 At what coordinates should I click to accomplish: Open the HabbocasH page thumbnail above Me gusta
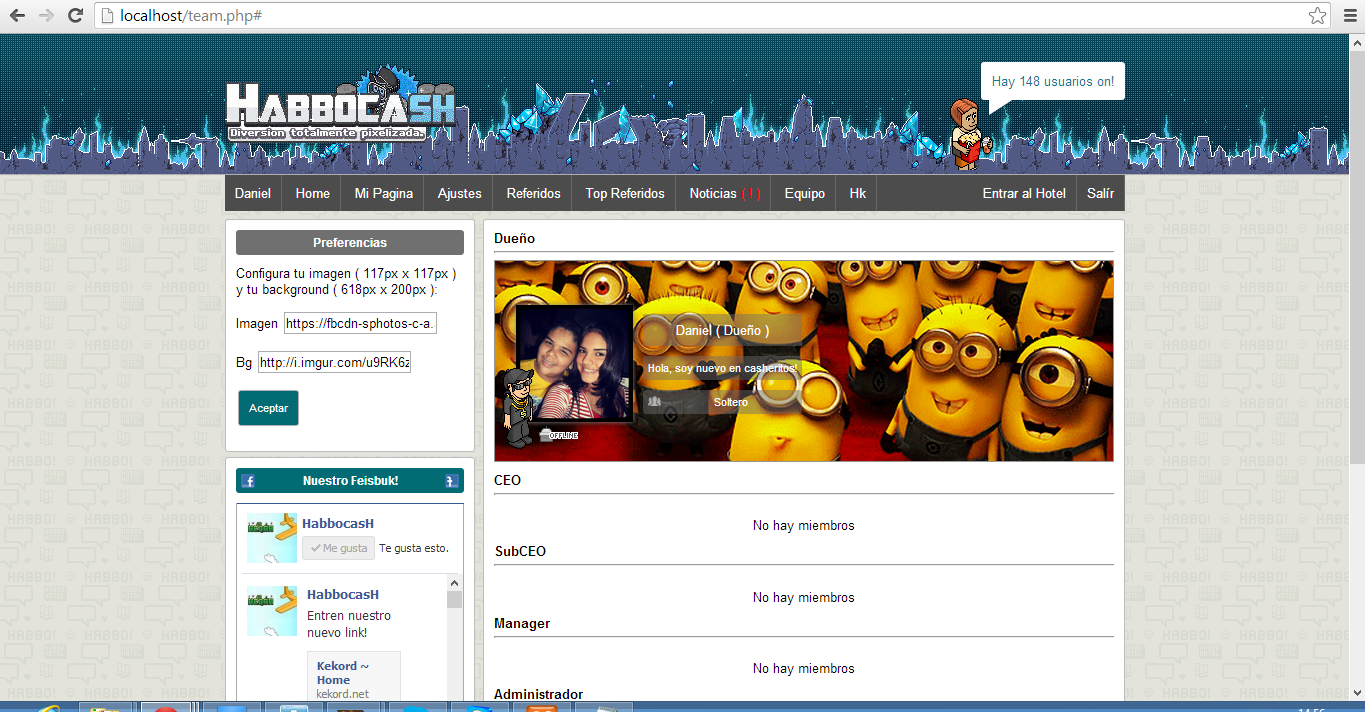tap(272, 538)
